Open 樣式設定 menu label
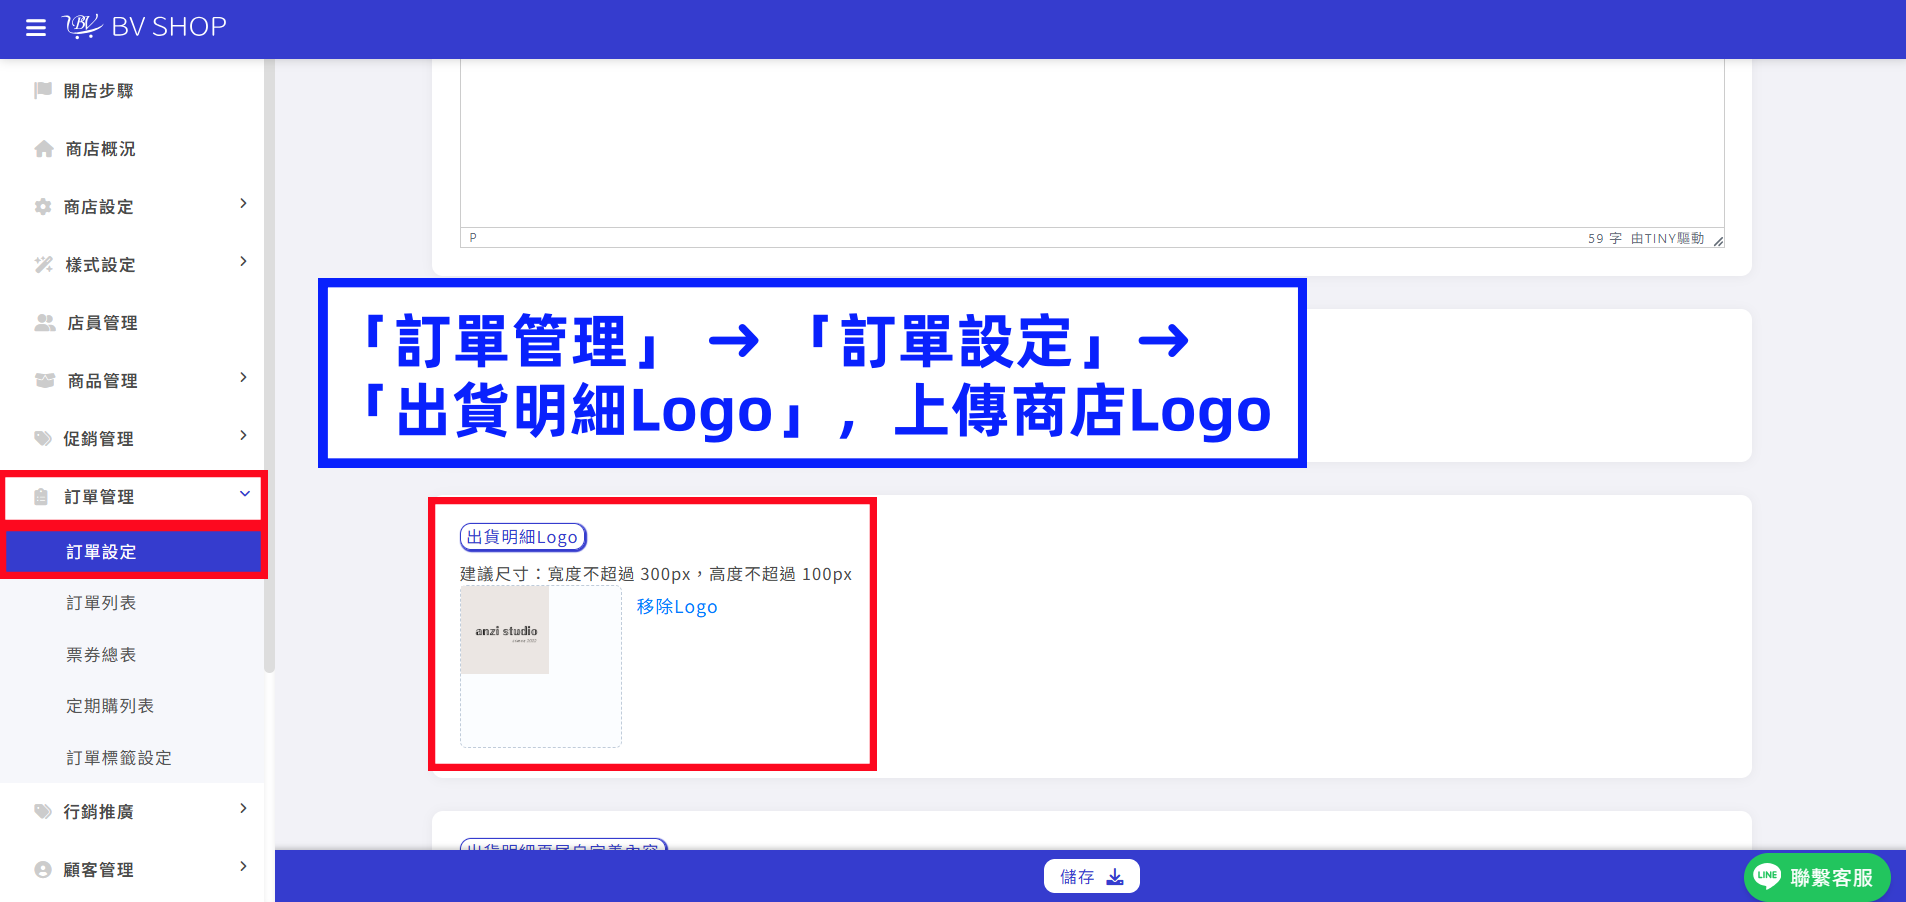Screen dimensions: 1906x902 tap(101, 265)
